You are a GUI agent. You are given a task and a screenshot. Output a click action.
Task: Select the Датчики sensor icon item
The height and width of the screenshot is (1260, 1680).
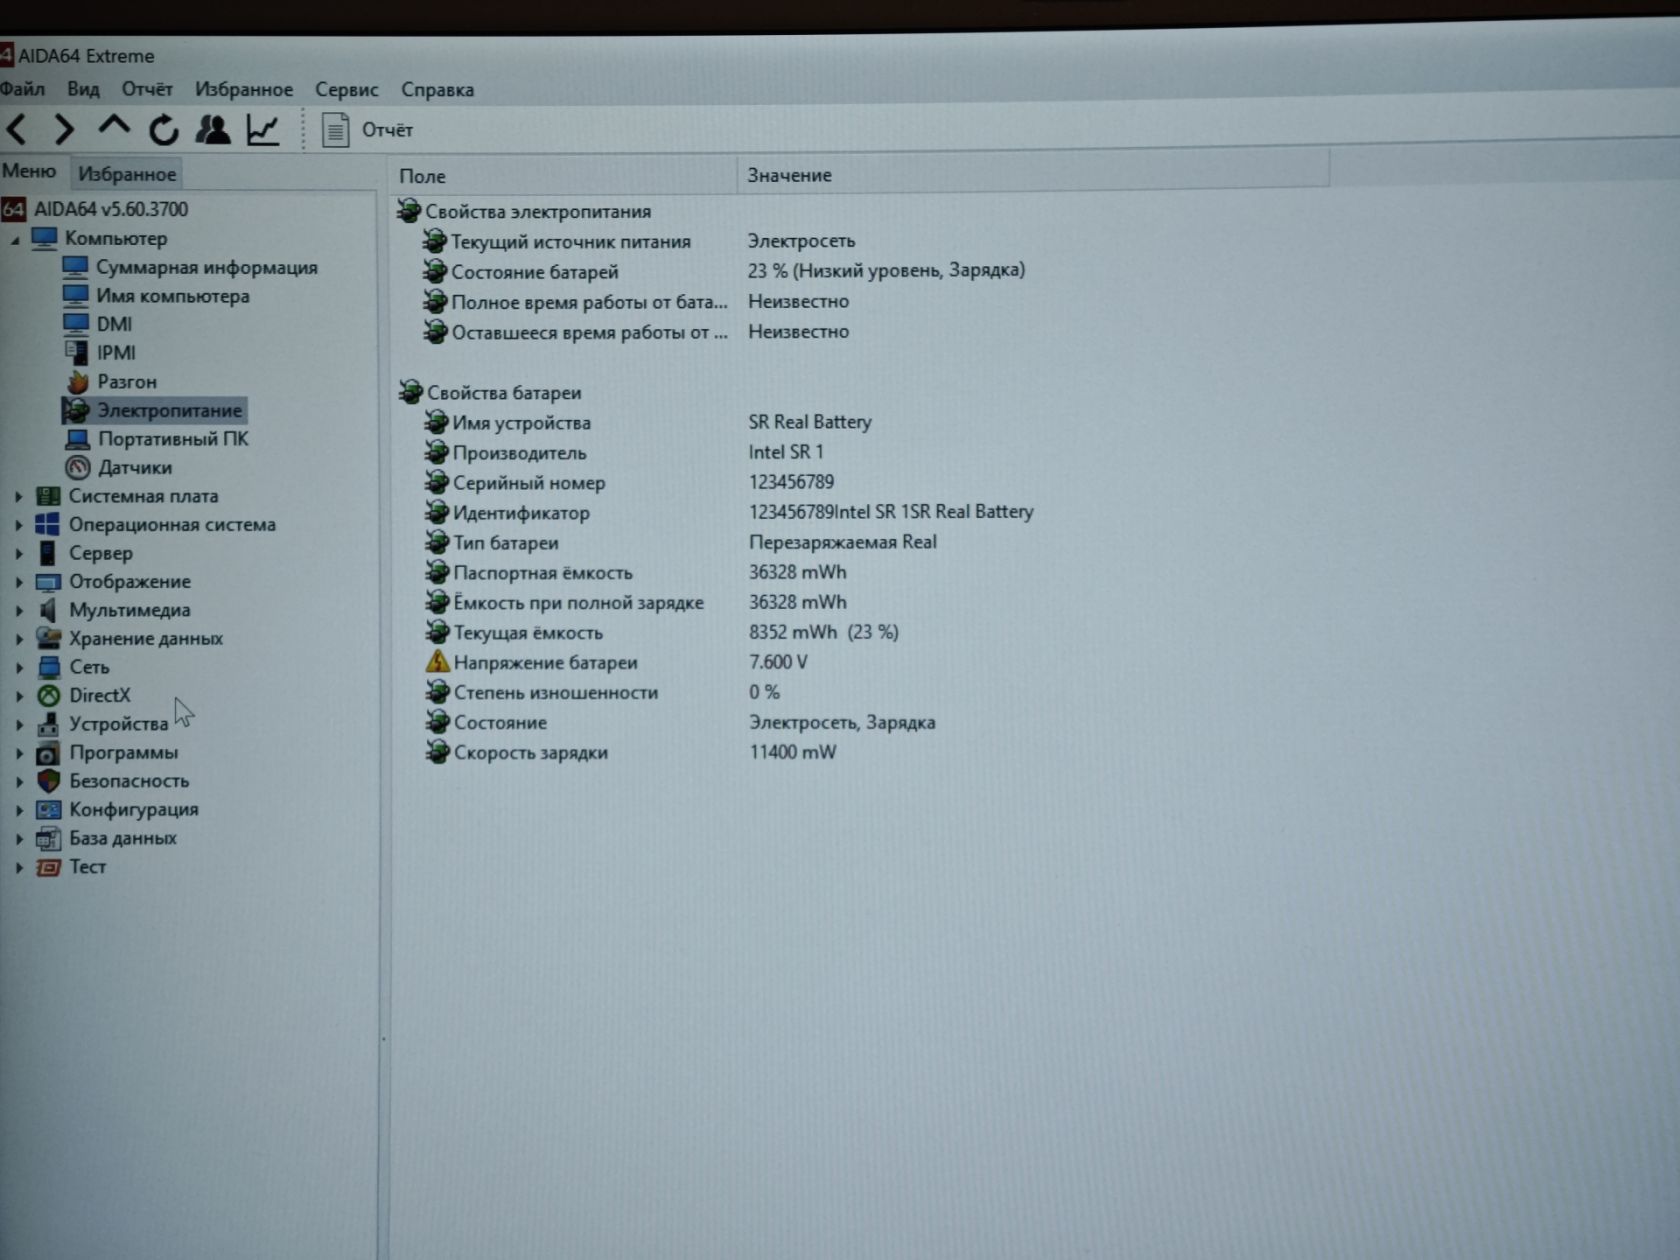click(78, 467)
